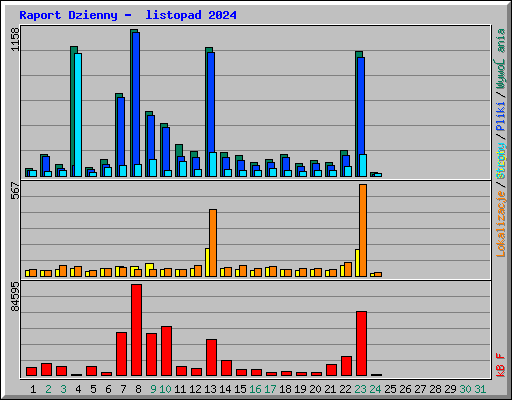Click the blue files bar for day 13
The height and width of the screenshot is (400, 512).
click(211, 103)
